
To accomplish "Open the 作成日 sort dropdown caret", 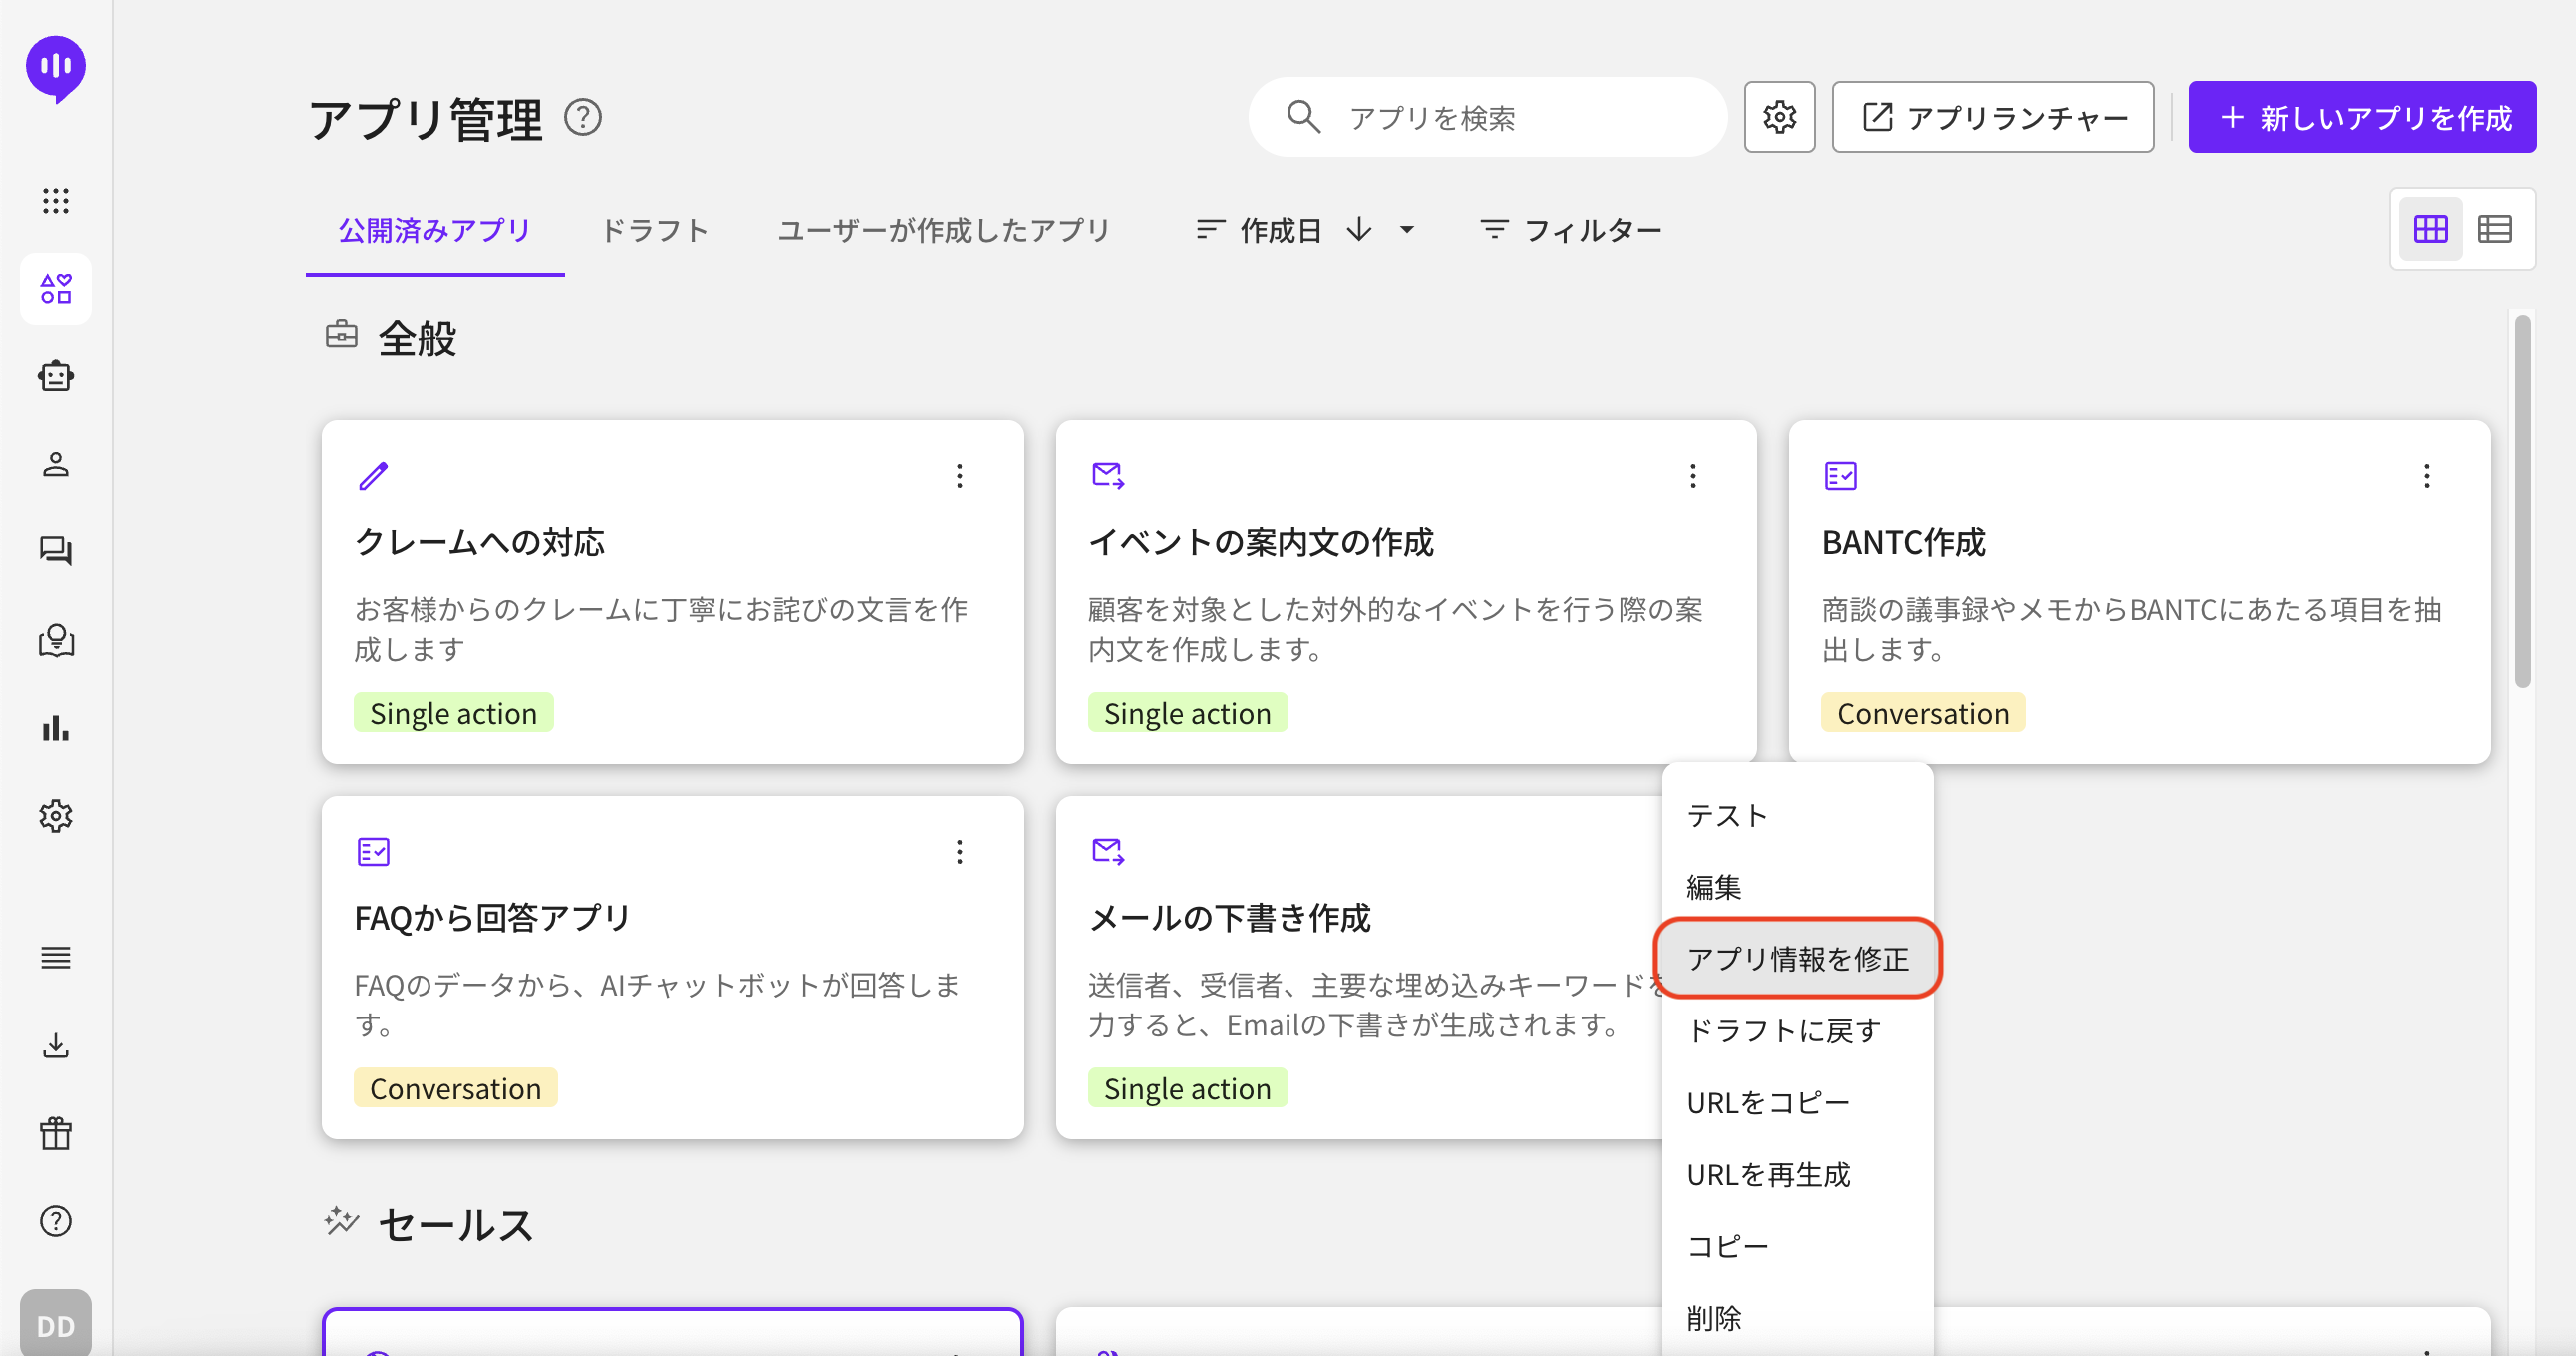I will [x=1407, y=230].
